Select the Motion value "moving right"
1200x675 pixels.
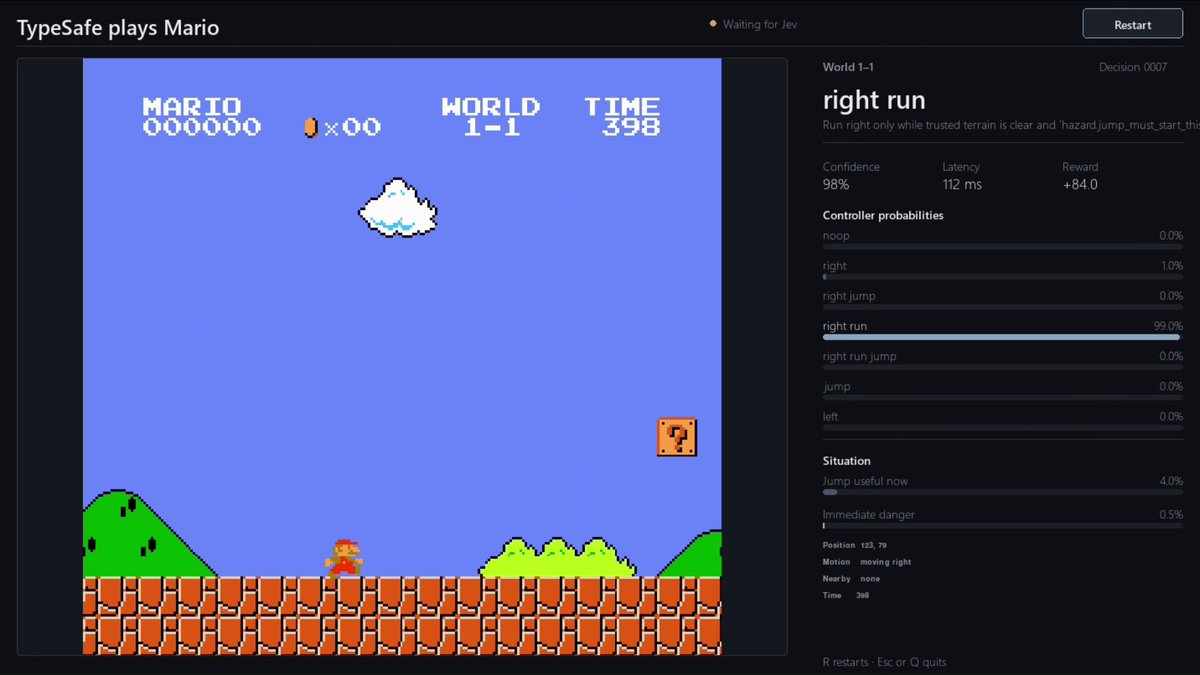(x=884, y=562)
